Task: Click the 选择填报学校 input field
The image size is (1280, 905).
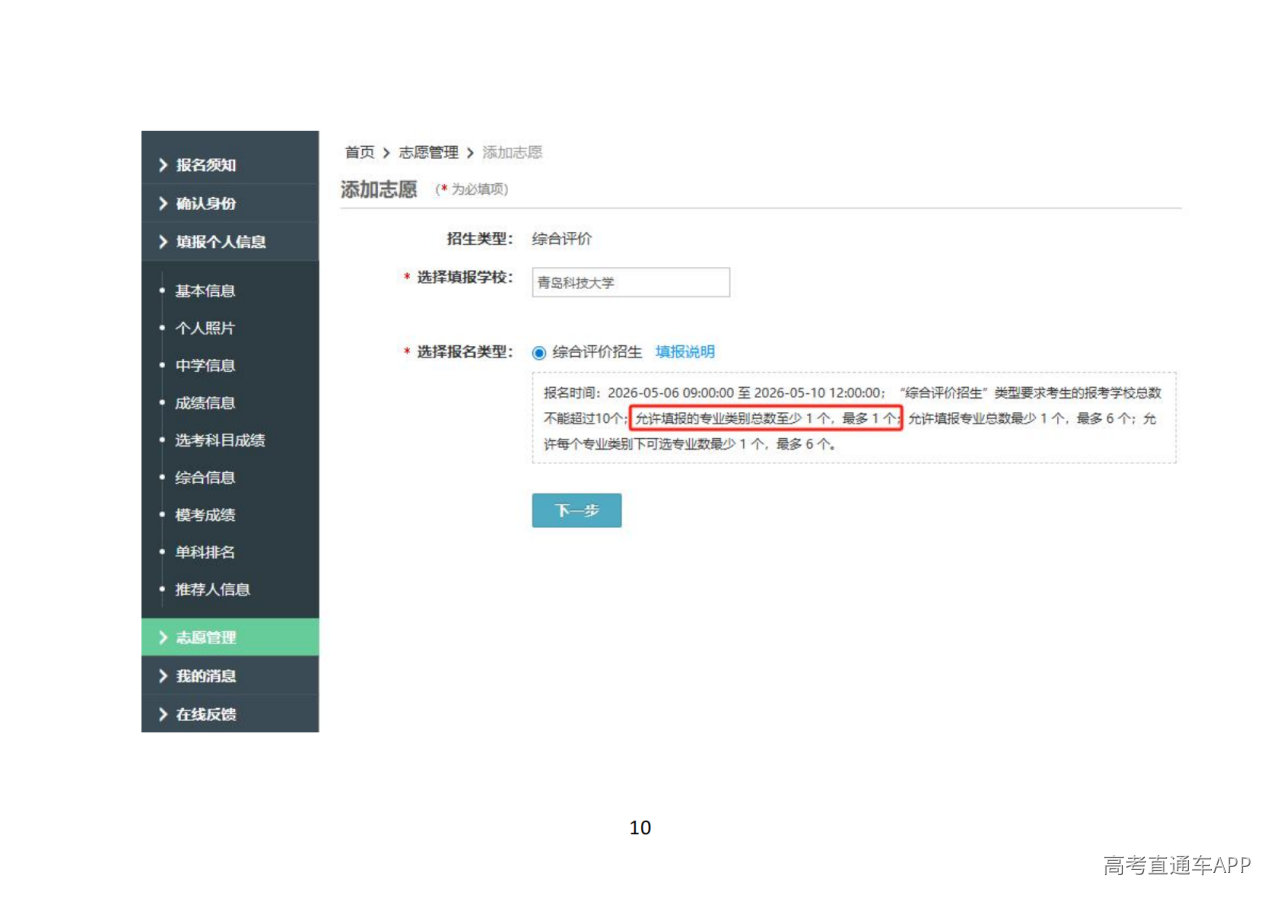Action: point(631,283)
